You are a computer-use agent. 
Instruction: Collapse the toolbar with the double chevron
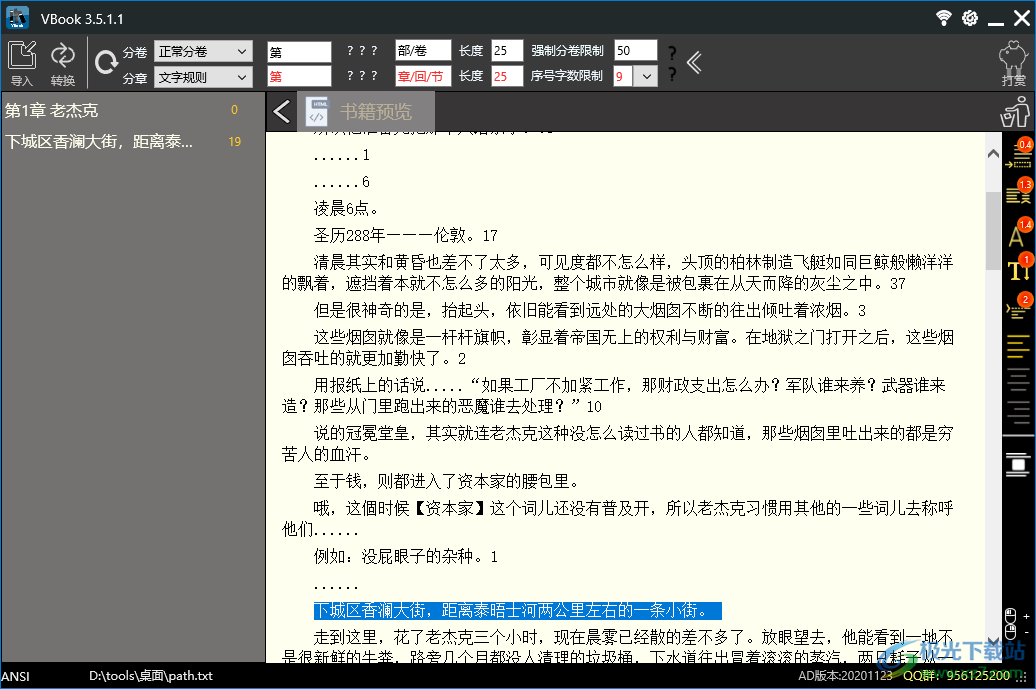click(x=695, y=63)
